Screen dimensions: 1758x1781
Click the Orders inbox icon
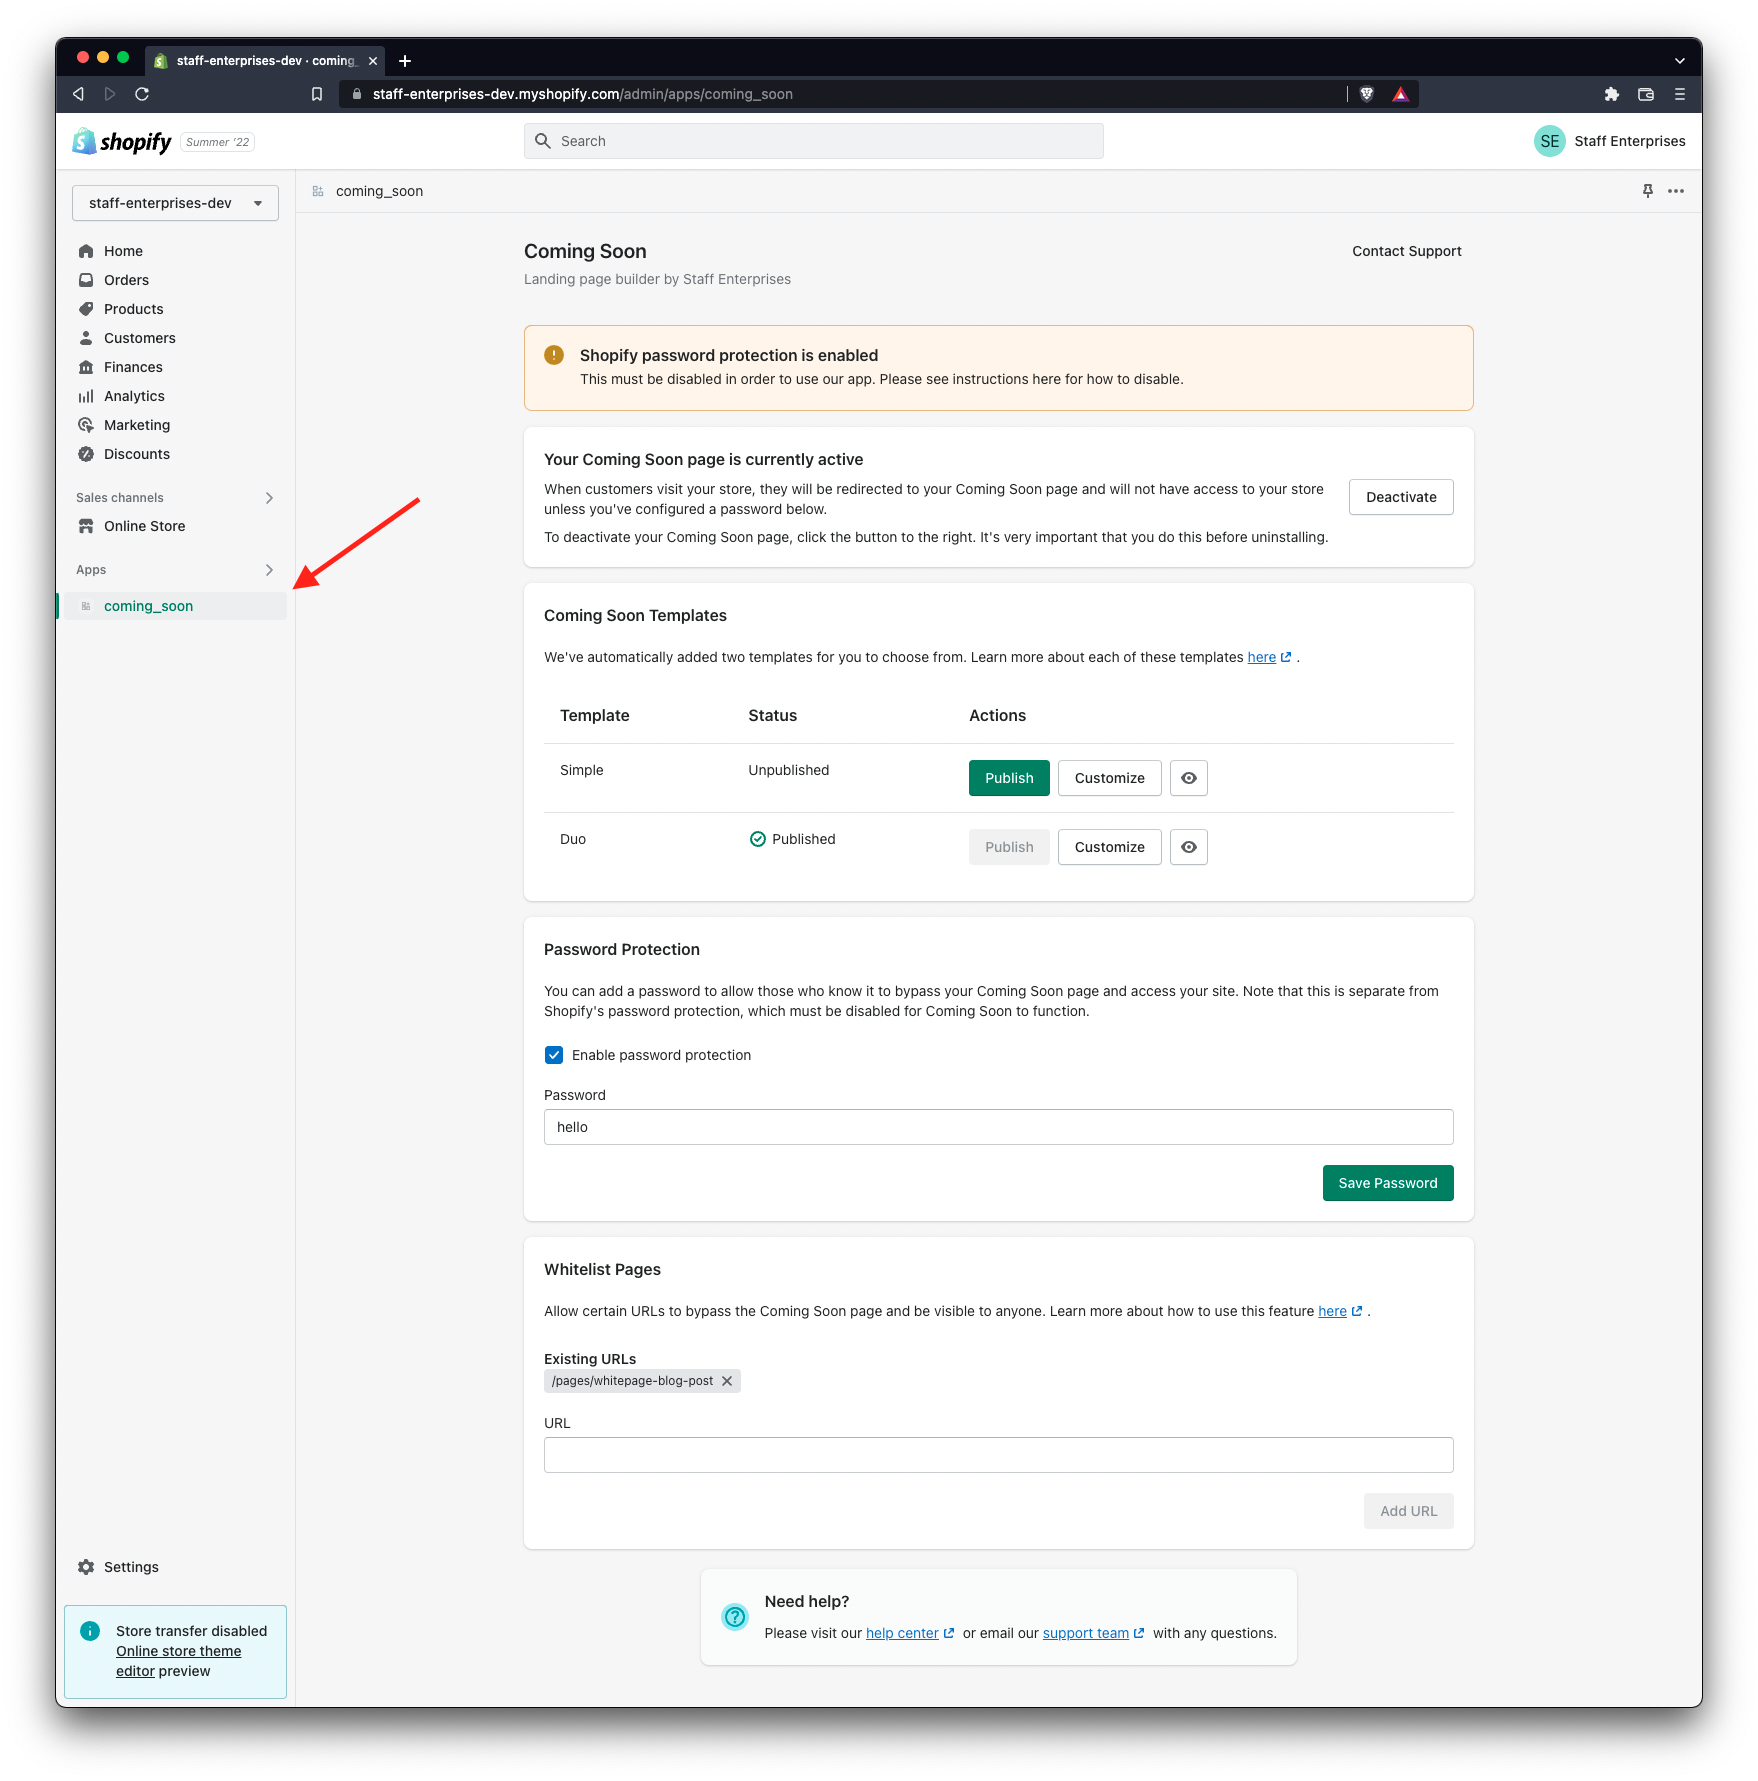point(86,280)
